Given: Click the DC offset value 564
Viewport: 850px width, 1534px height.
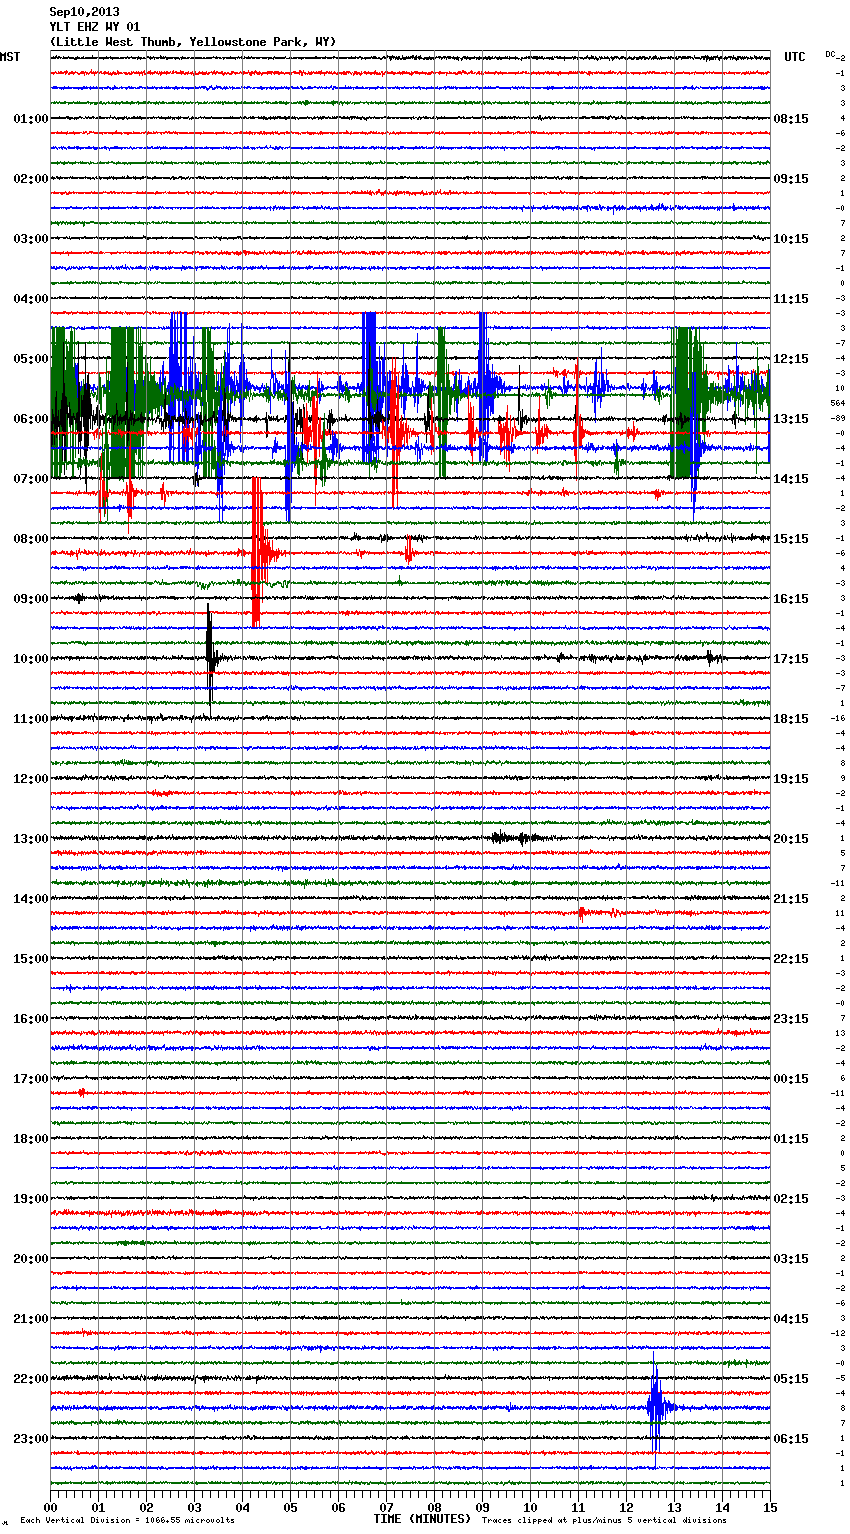Looking at the screenshot, I should click(838, 403).
